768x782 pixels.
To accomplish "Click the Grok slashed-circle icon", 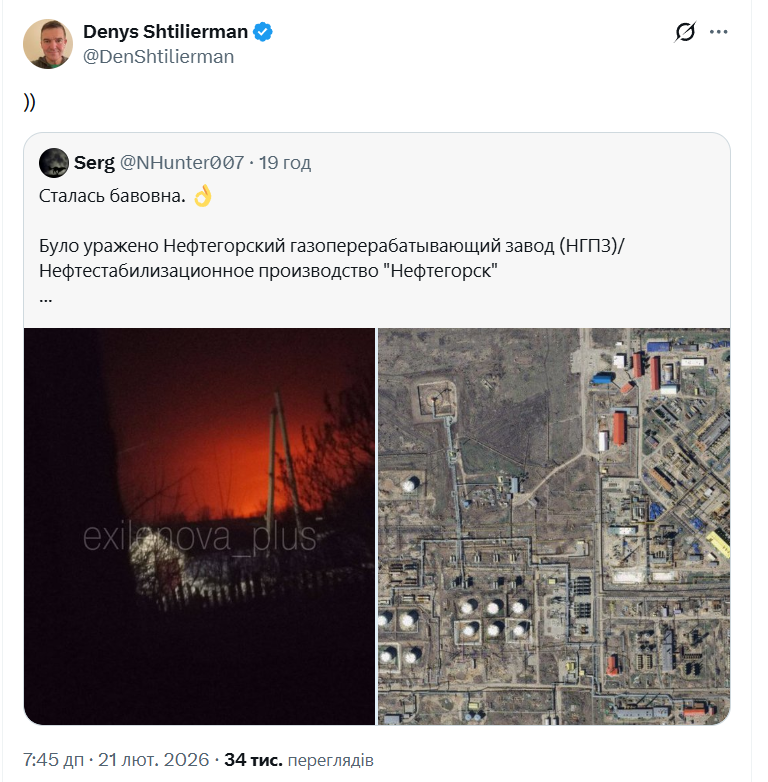I will [x=684, y=32].
